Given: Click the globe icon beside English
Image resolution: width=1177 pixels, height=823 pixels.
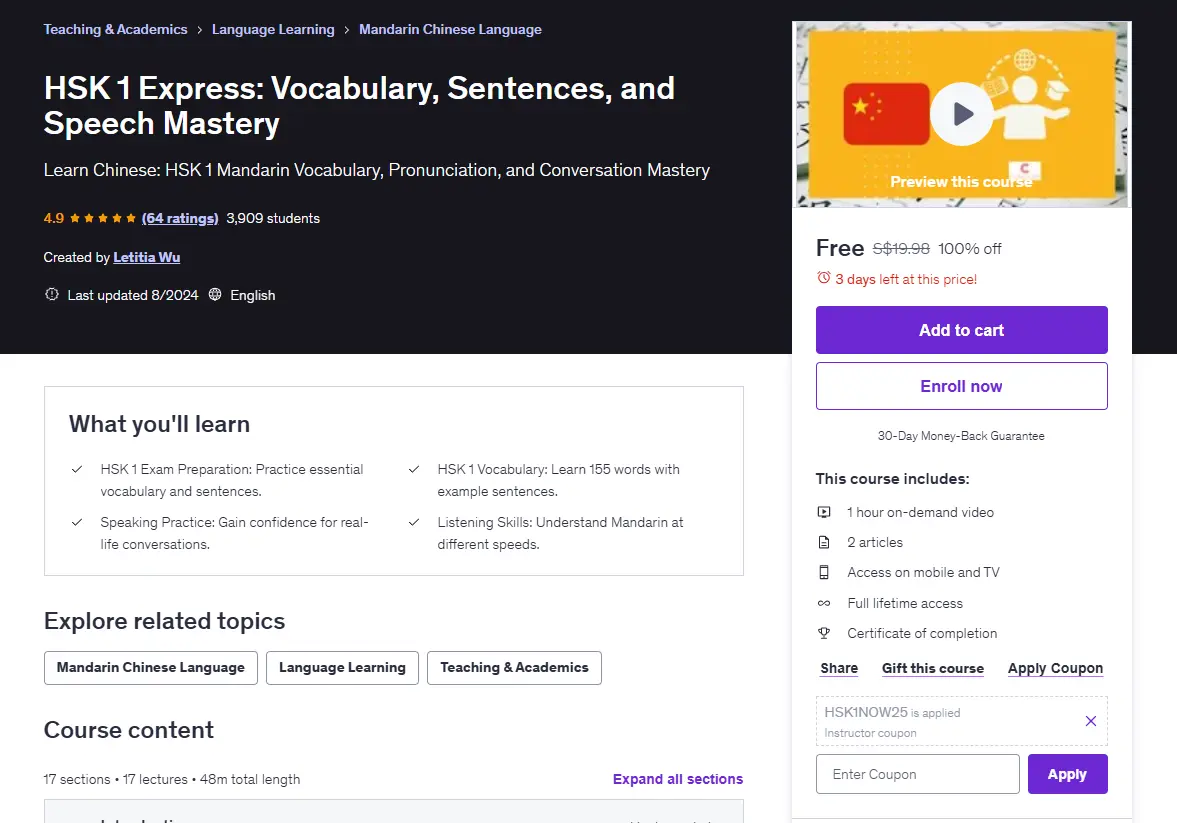Looking at the screenshot, I should click(215, 294).
